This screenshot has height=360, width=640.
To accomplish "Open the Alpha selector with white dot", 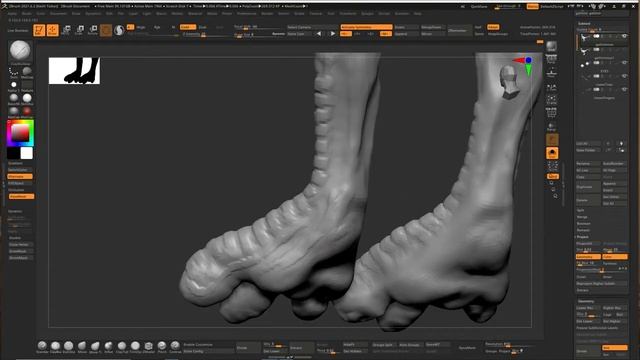I will [13, 85].
